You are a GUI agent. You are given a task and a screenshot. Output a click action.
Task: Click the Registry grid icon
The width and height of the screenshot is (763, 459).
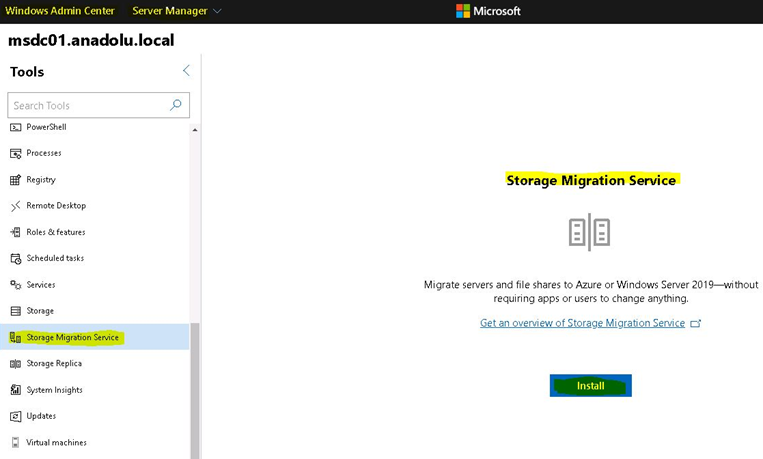pos(16,180)
